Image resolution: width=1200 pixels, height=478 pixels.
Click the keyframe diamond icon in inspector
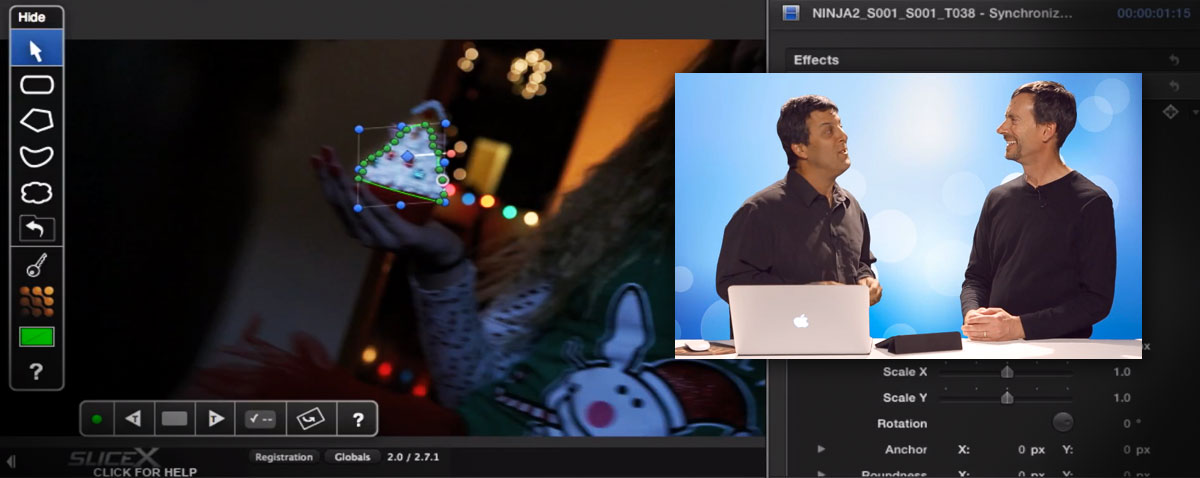(x=1169, y=113)
